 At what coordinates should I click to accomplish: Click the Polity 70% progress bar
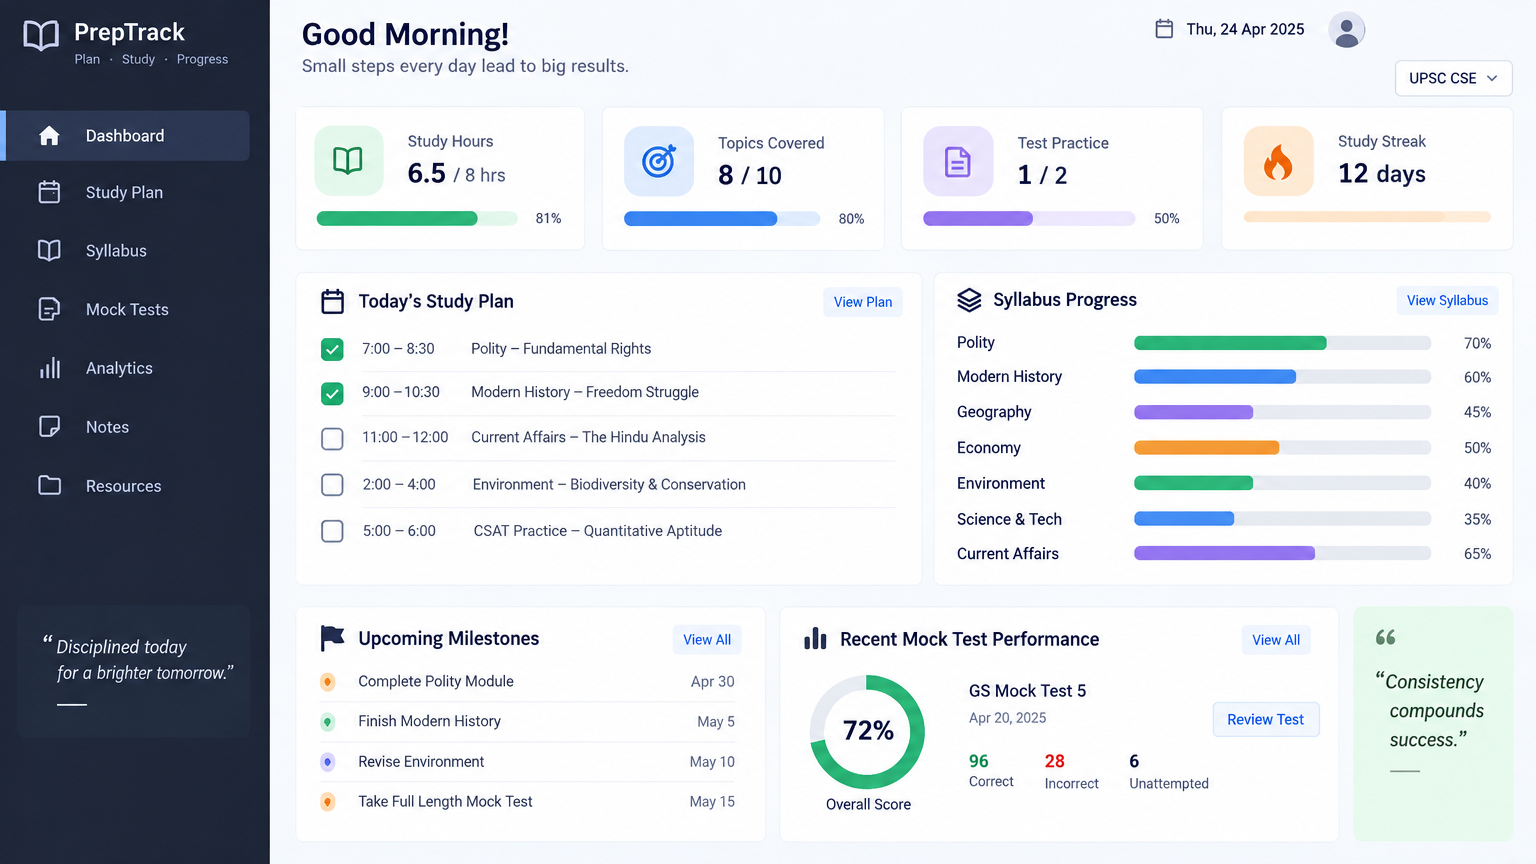tap(1282, 343)
